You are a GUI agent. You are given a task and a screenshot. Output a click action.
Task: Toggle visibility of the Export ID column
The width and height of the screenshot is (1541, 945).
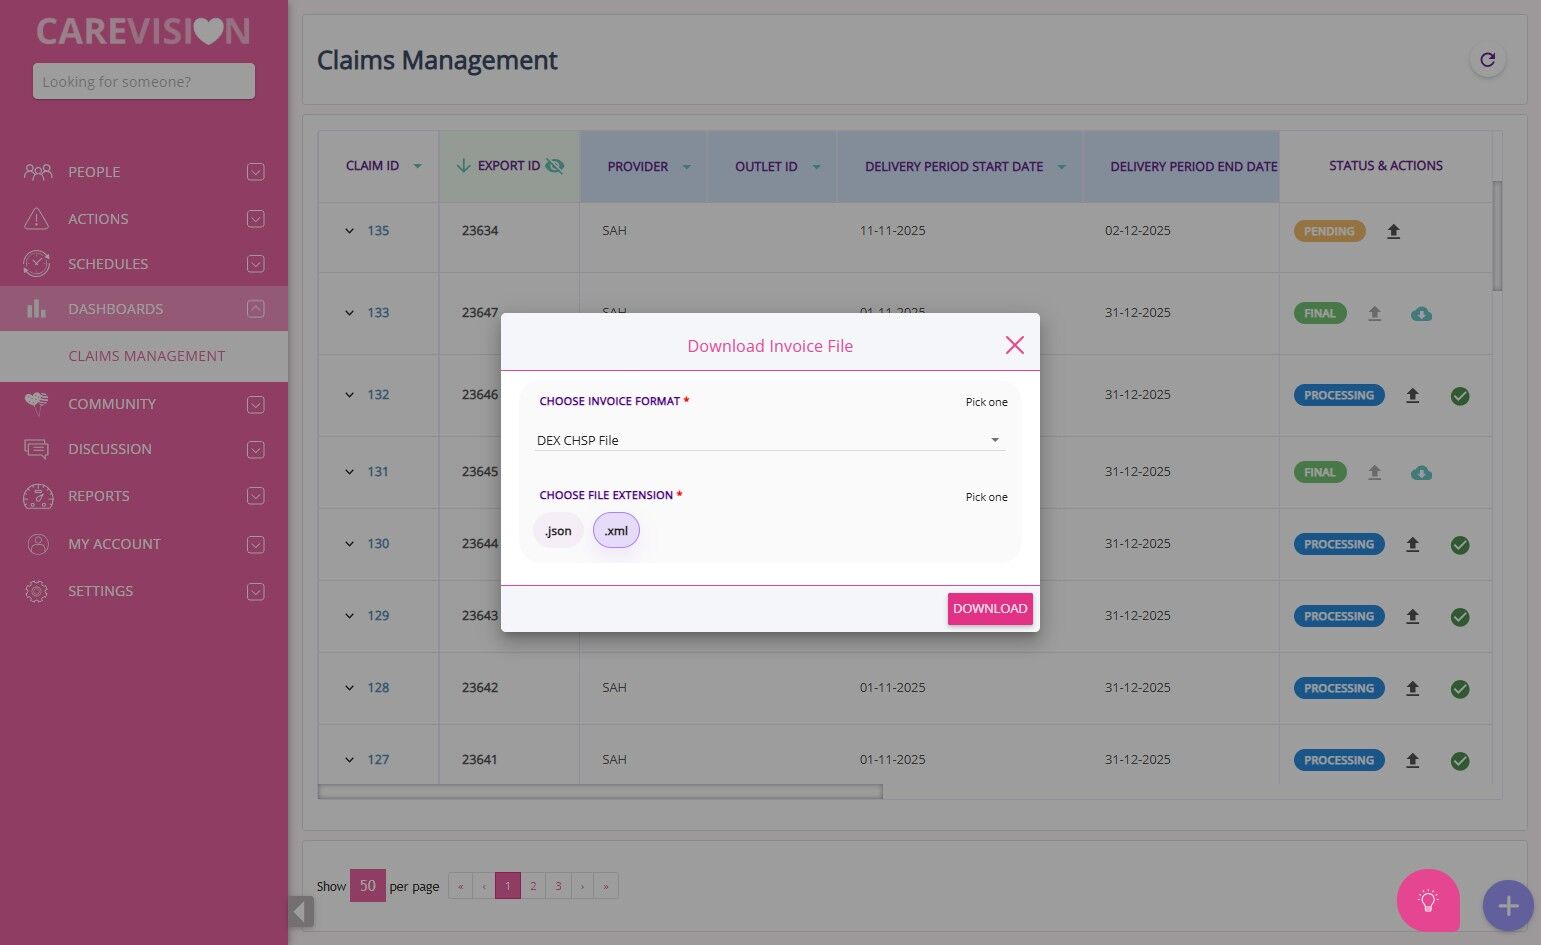tap(555, 166)
